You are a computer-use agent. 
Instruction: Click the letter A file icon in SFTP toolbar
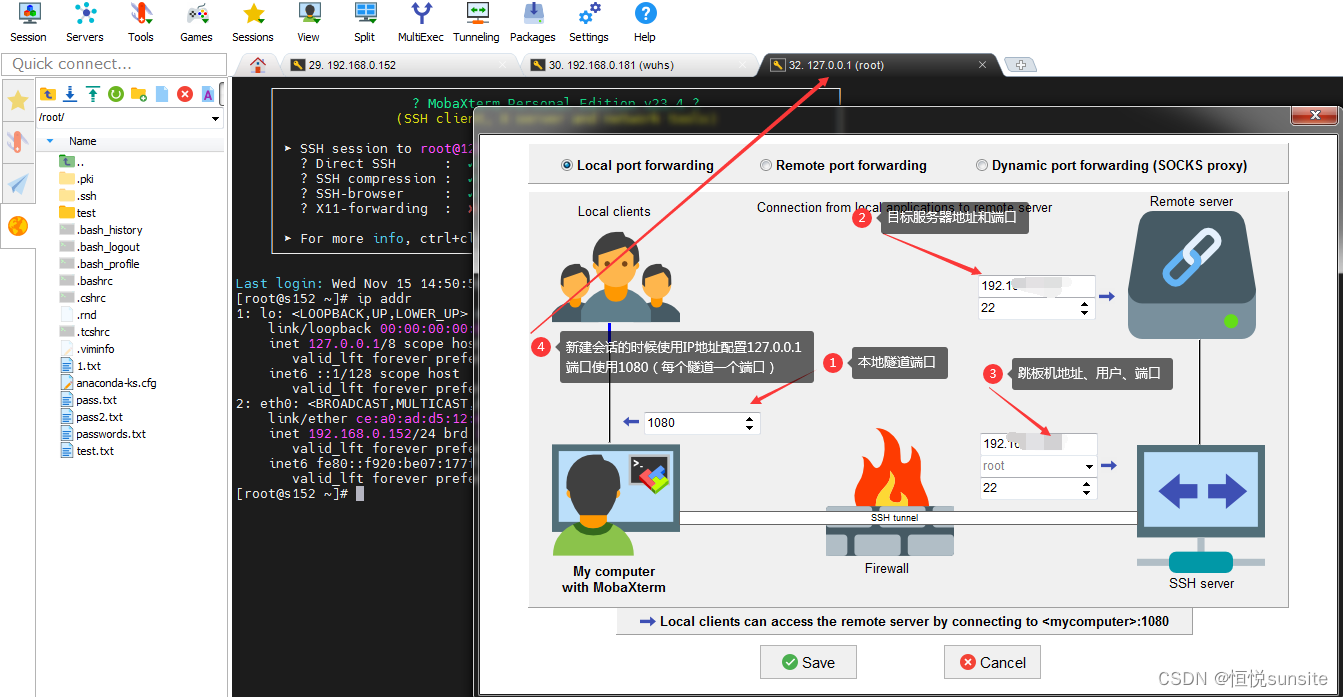[208, 94]
